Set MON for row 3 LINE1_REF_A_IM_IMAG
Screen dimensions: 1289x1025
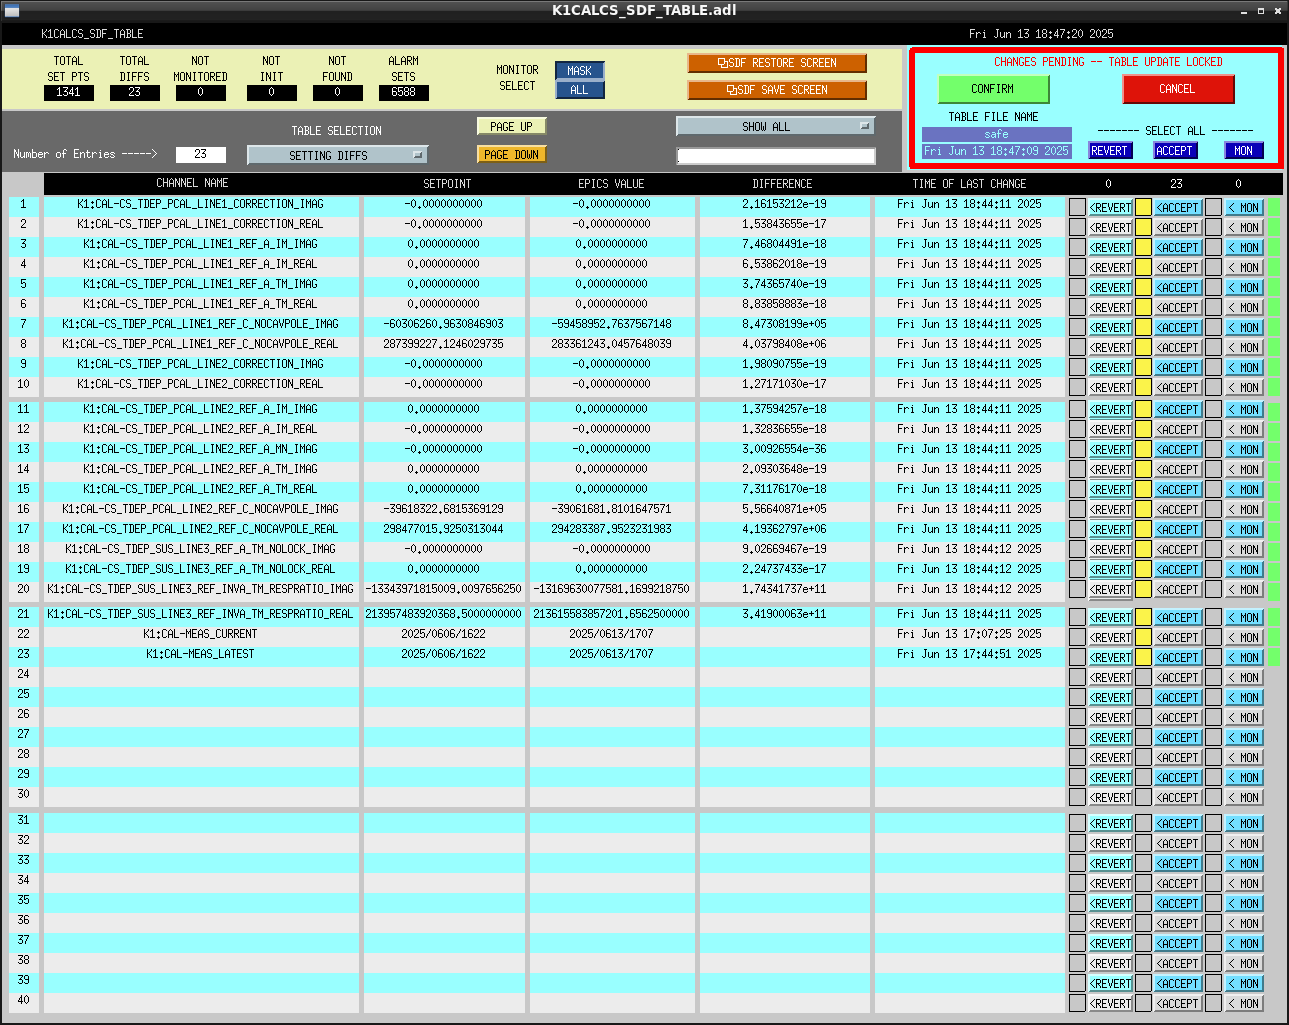point(1245,248)
